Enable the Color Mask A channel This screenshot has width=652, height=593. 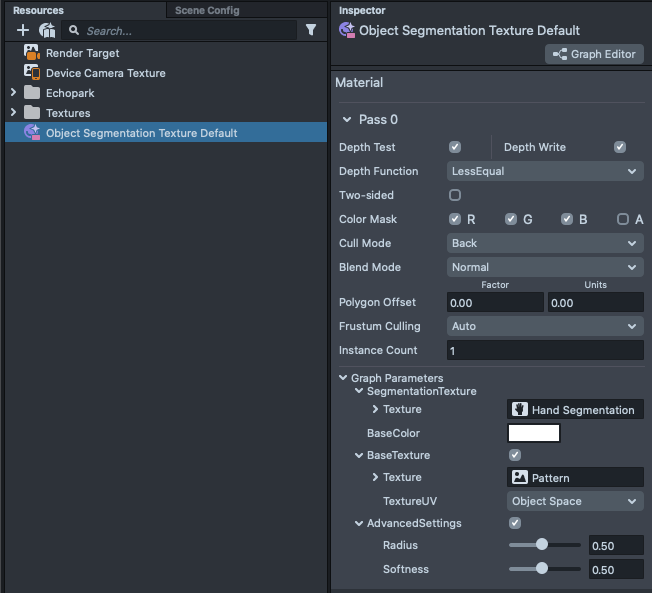(623, 219)
